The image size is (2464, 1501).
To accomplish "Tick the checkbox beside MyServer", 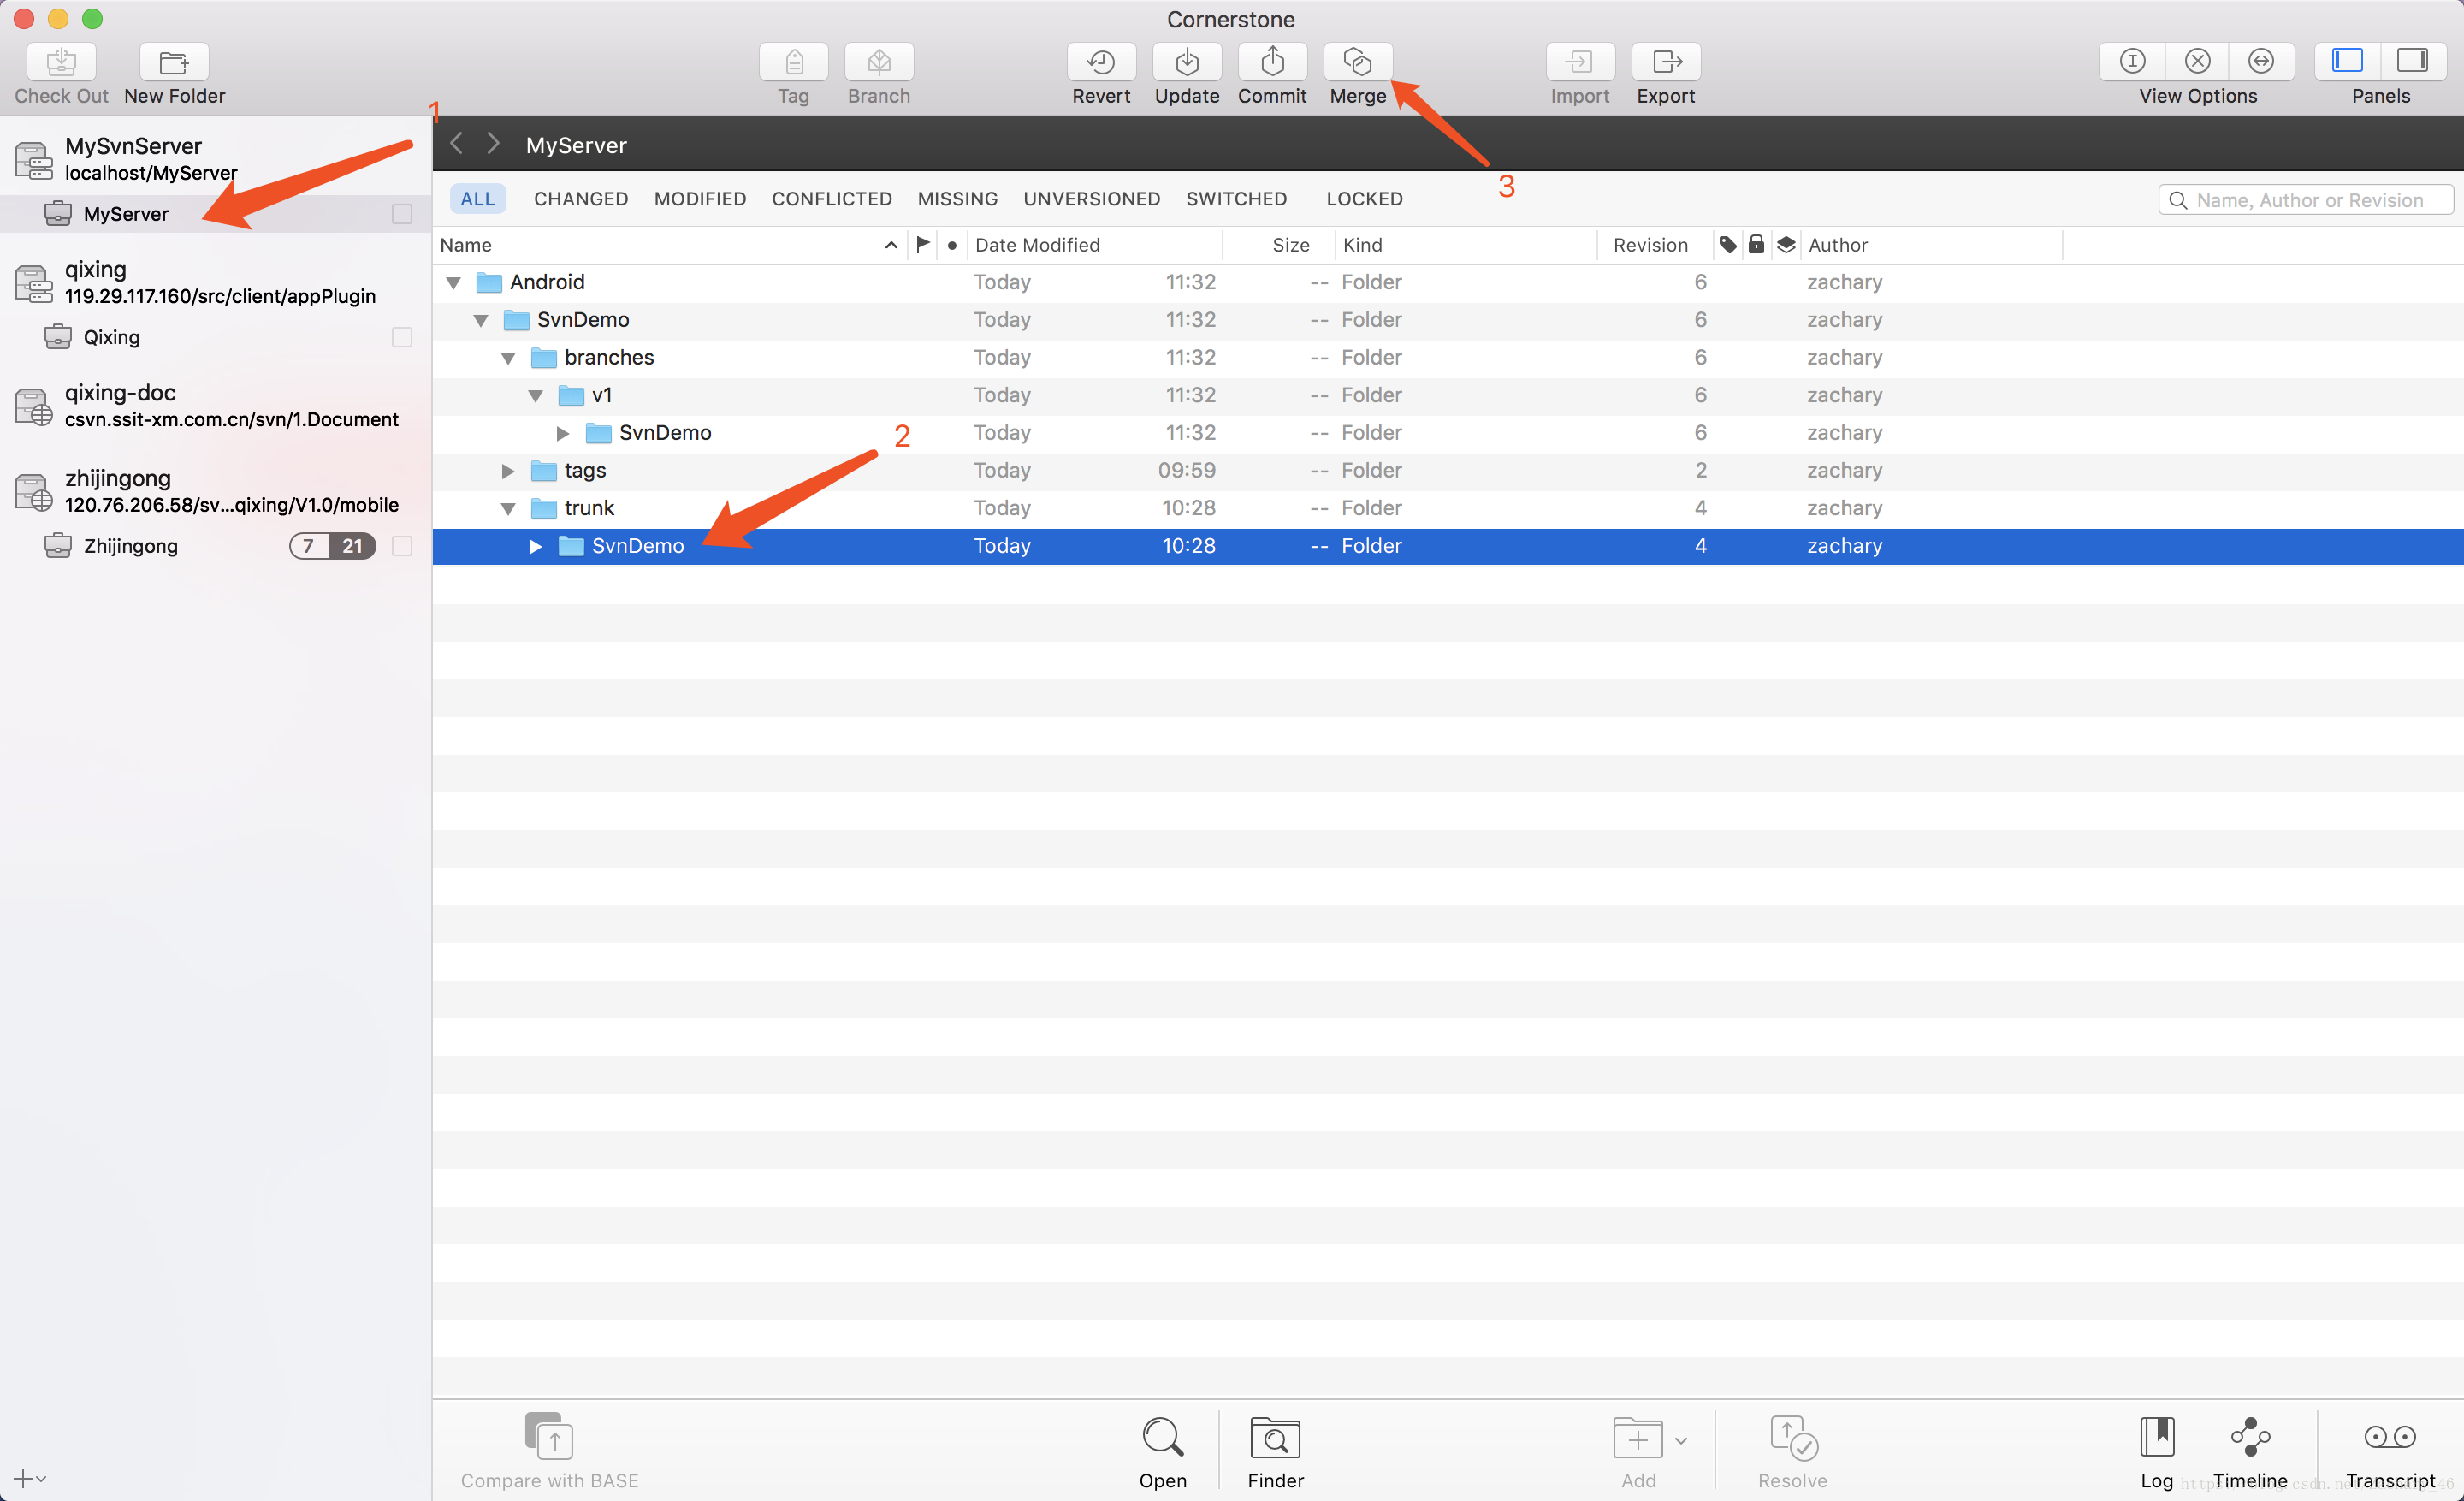I will 402,214.
